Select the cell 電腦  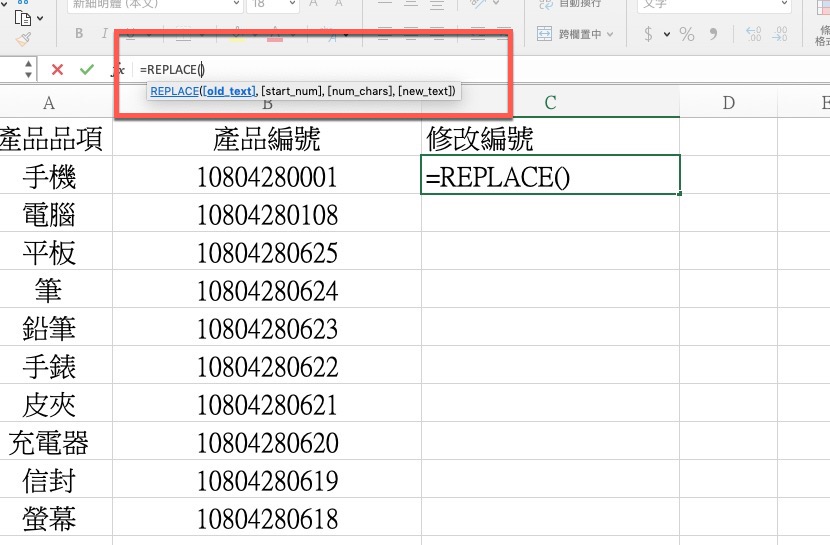pos(56,214)
